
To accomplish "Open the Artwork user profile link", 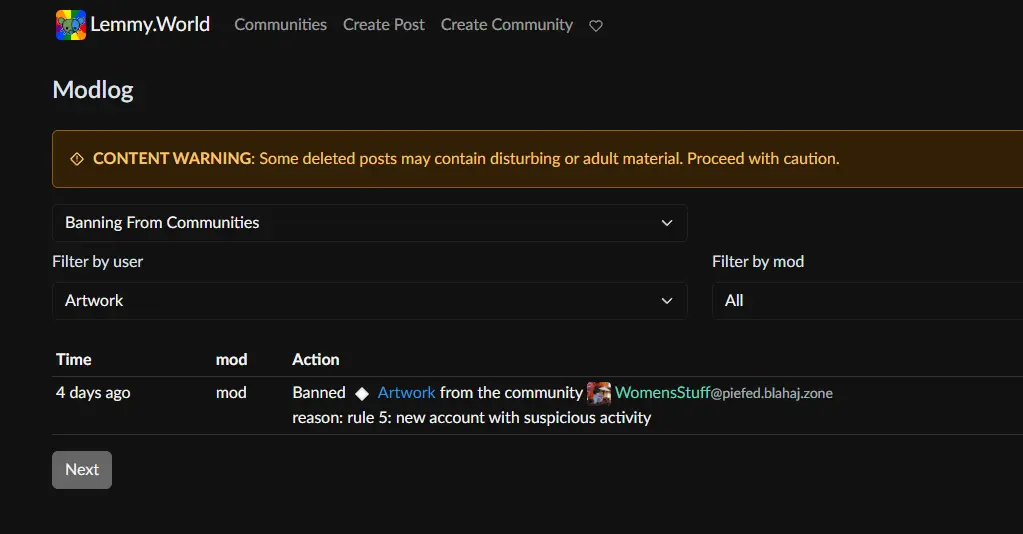I will coord(406,393).
